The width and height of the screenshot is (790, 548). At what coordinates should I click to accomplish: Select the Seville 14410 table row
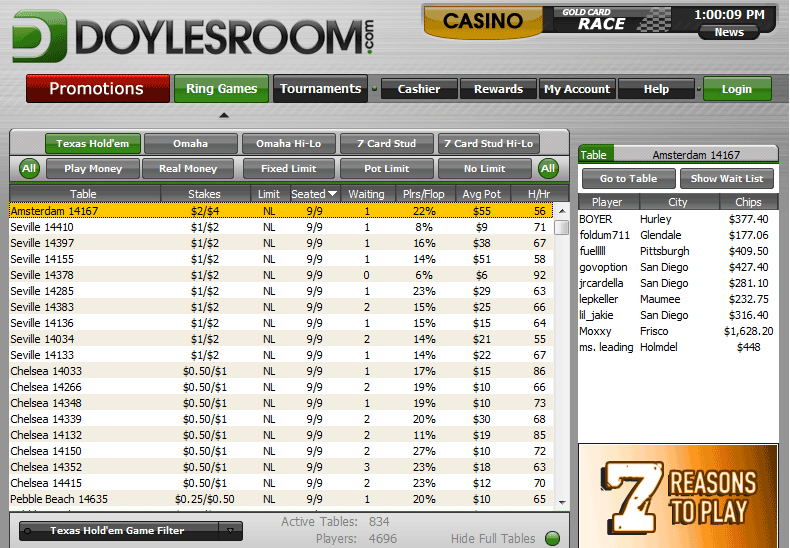(x=281, y=227)
